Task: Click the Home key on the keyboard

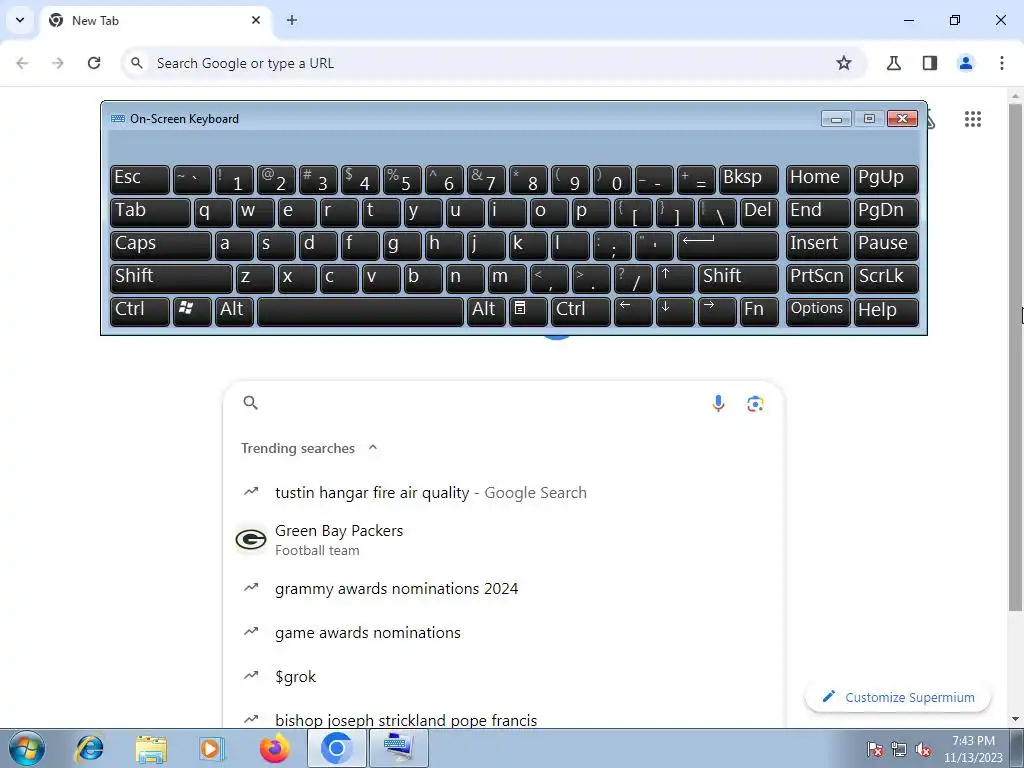Action: (818, 179)
